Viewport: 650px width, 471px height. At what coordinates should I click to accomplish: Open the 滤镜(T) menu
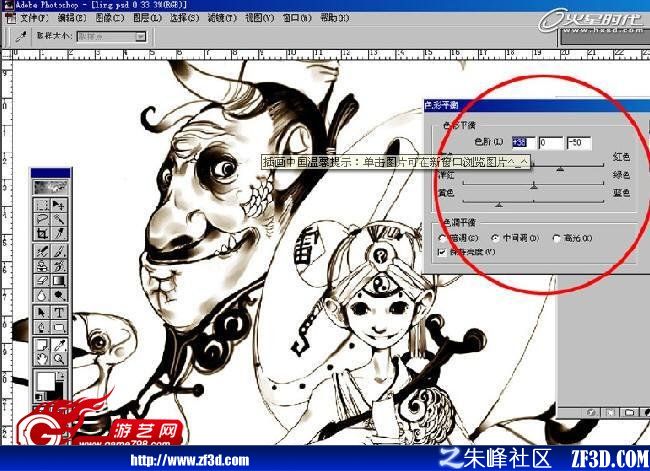click(222, 18)
